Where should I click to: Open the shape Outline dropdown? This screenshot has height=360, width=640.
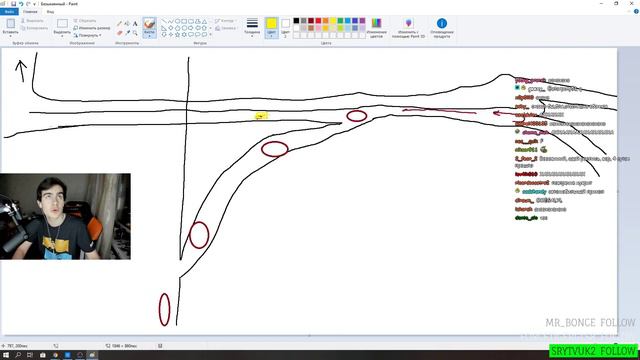[x=225, y=21]
